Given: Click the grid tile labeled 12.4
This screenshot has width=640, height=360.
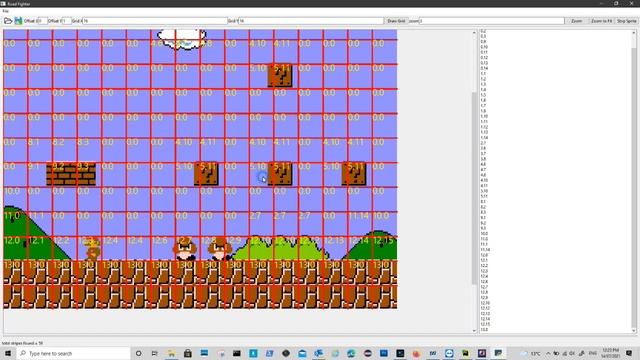Looking at the screenshot, I should click(113, 248).
